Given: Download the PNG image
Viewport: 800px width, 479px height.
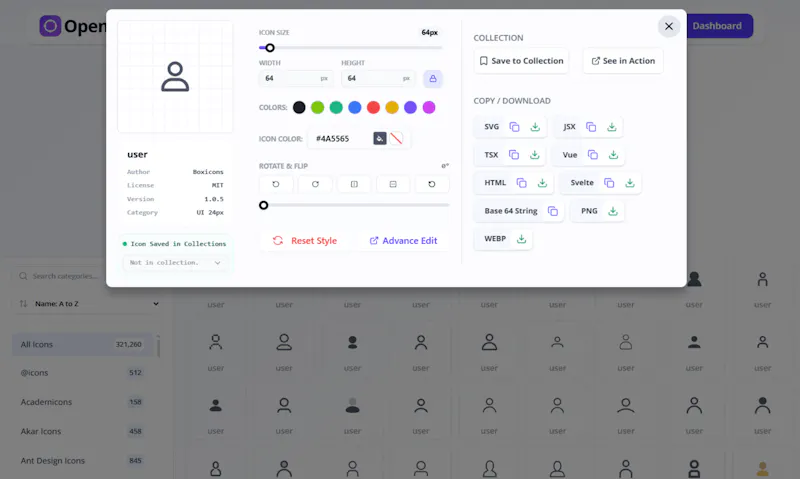Looking at the screenshot, I should point(613,211).
